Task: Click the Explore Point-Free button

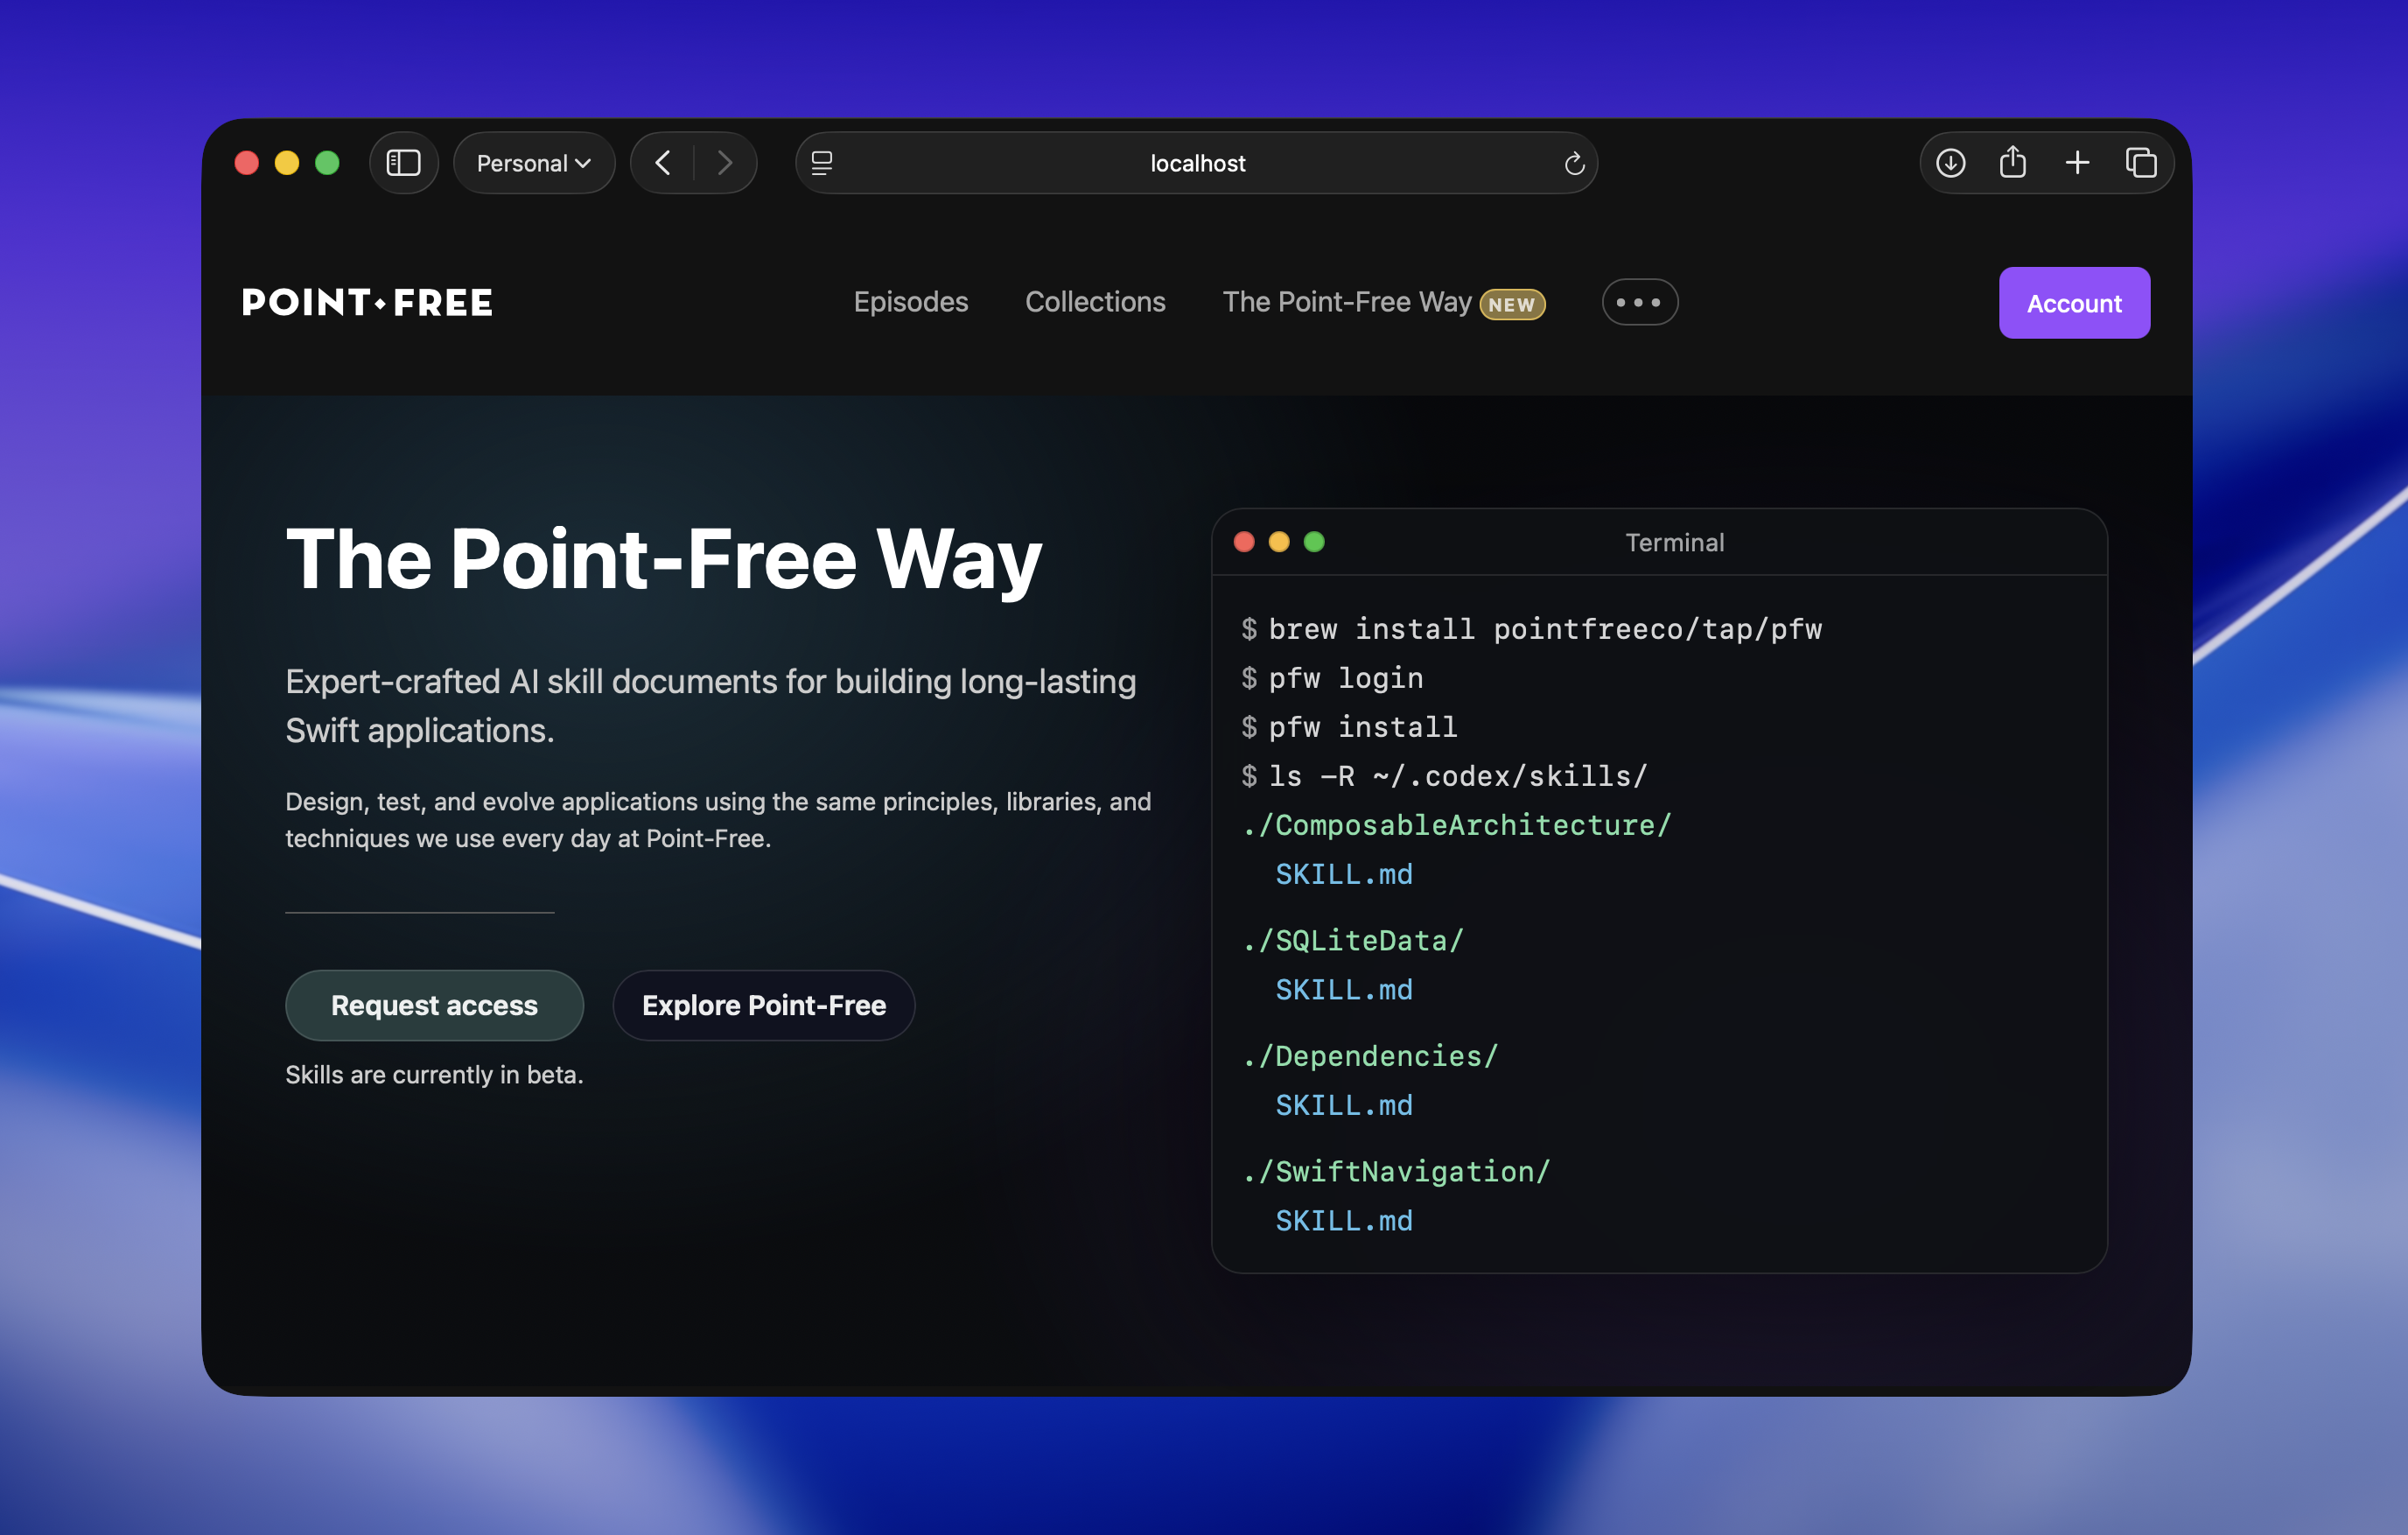Action: point(763,1005)
